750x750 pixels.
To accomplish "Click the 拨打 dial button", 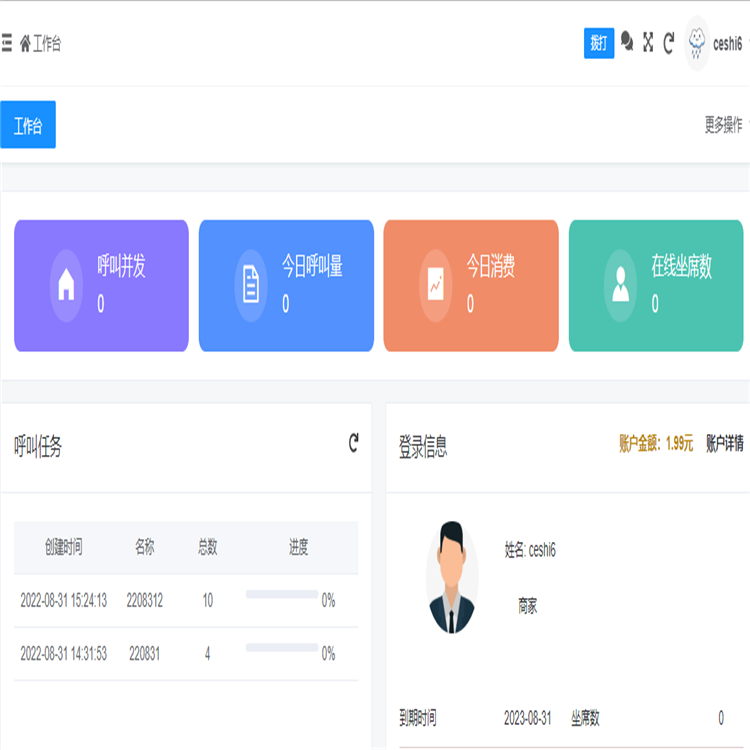I will click(599, 43).
